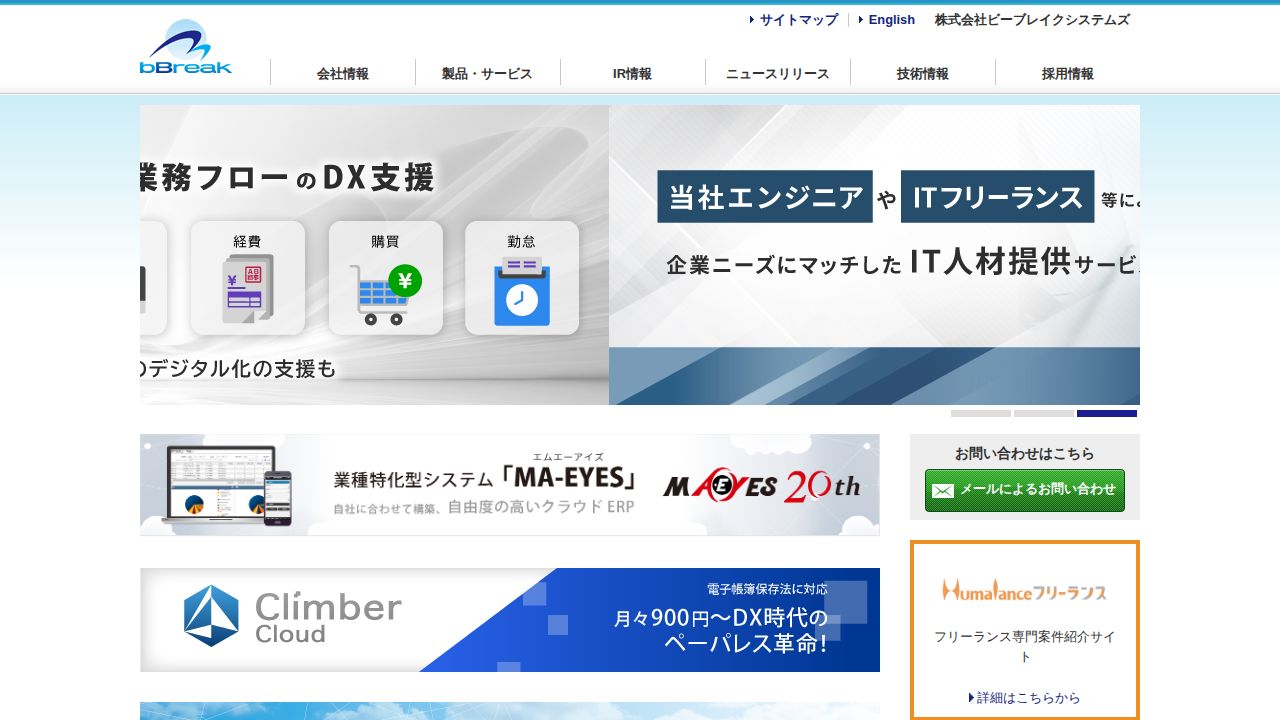
Task: Click the 購買 shopping cart icon card
Action: coord(386,278)
